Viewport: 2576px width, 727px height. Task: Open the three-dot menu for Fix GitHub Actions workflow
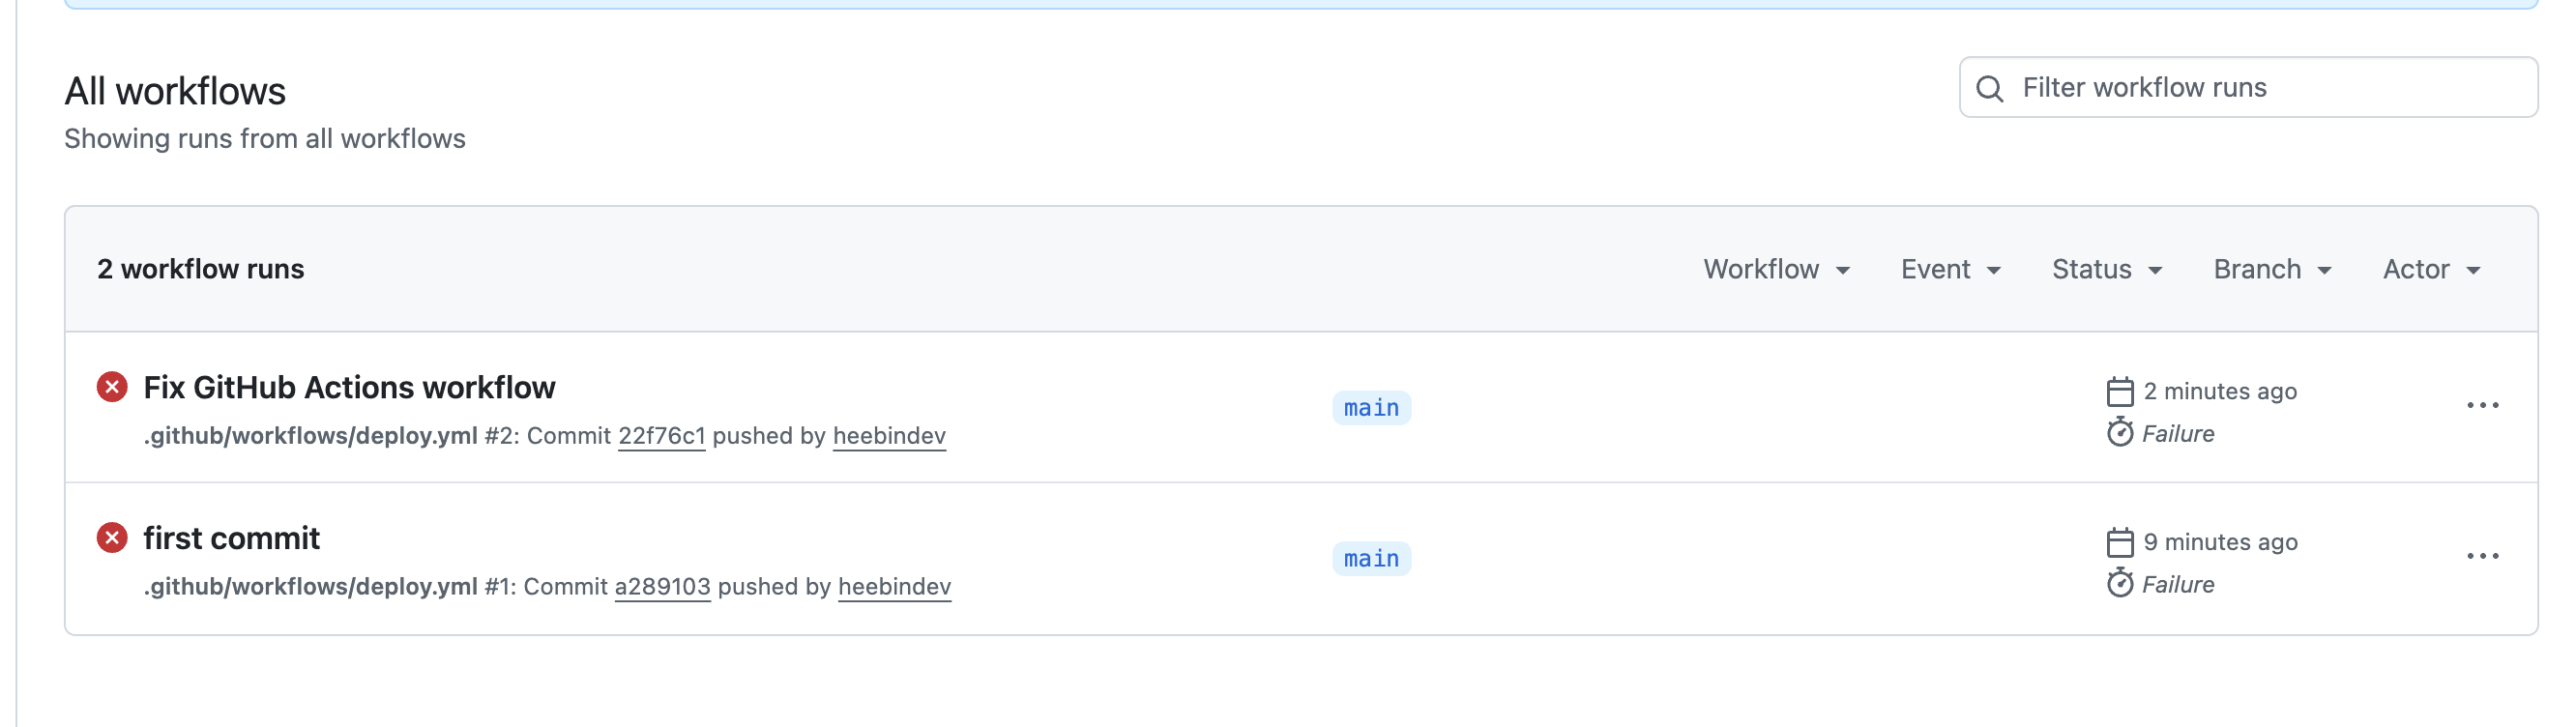click(x=2482, y=406)
